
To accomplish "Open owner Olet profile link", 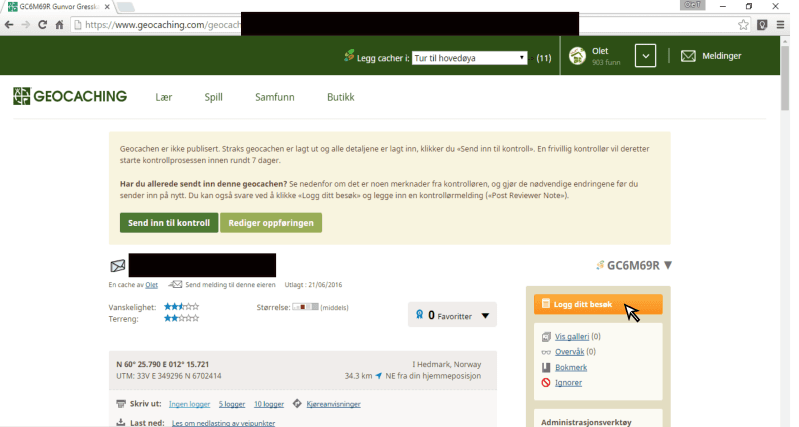I will point(151,285).
